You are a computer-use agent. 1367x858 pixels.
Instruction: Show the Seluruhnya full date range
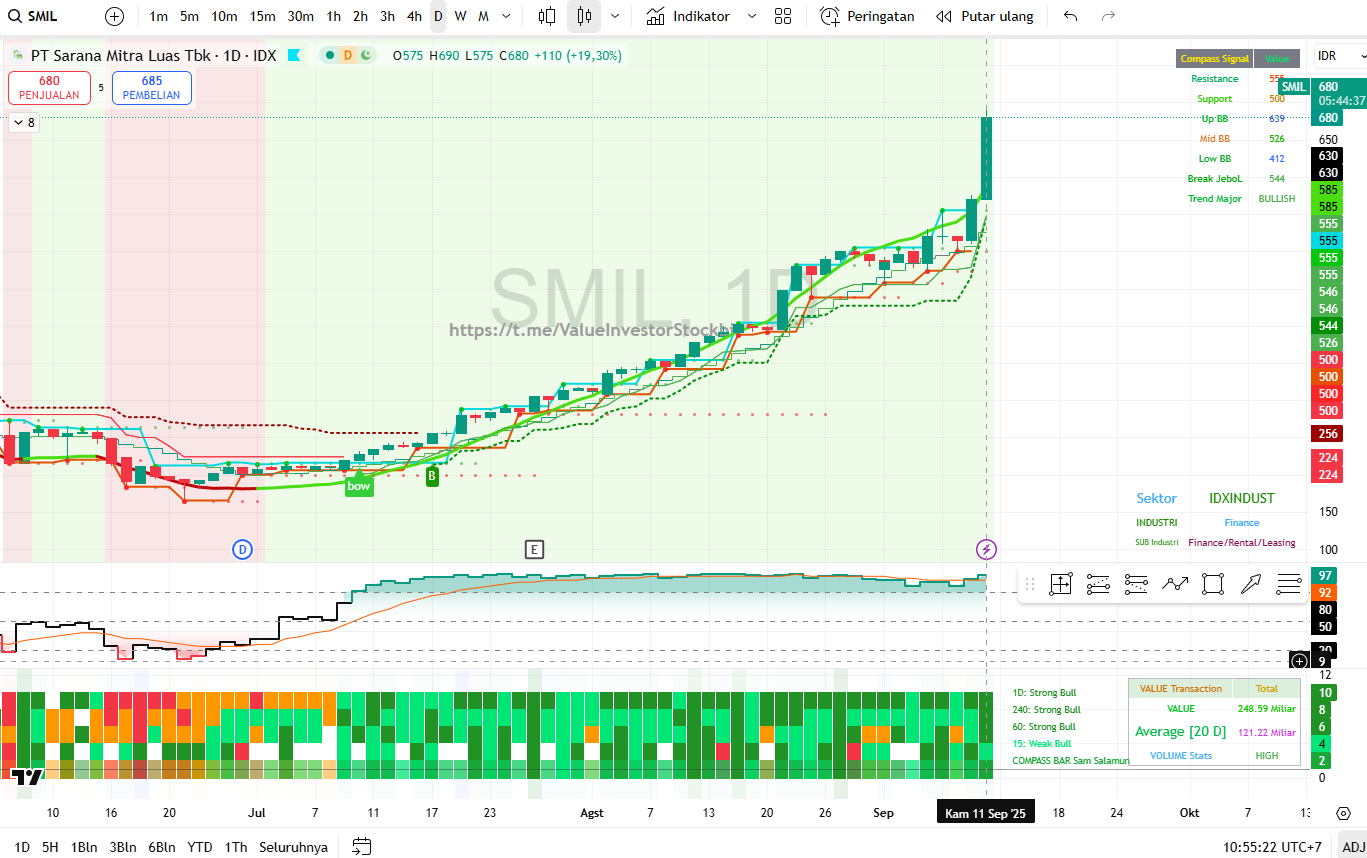point(293,847)
